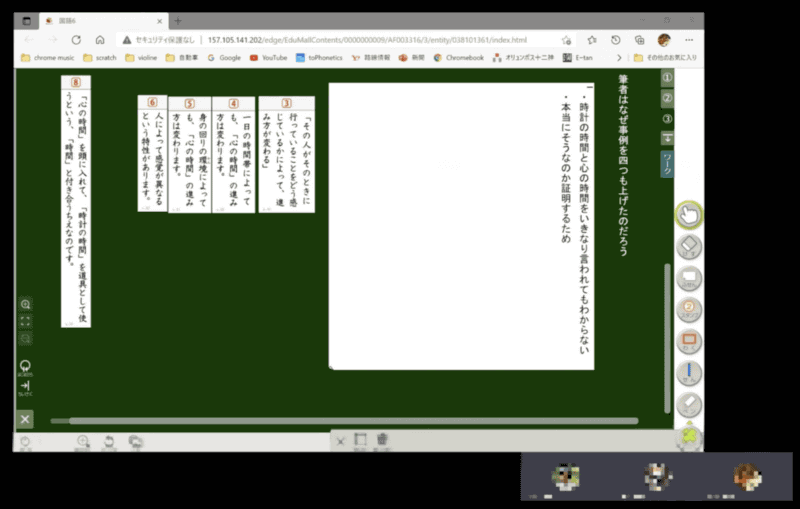The width and height of the screenshot is (800, 509).
Task: Open the browser collections icon
Action: tap(639, 40)
